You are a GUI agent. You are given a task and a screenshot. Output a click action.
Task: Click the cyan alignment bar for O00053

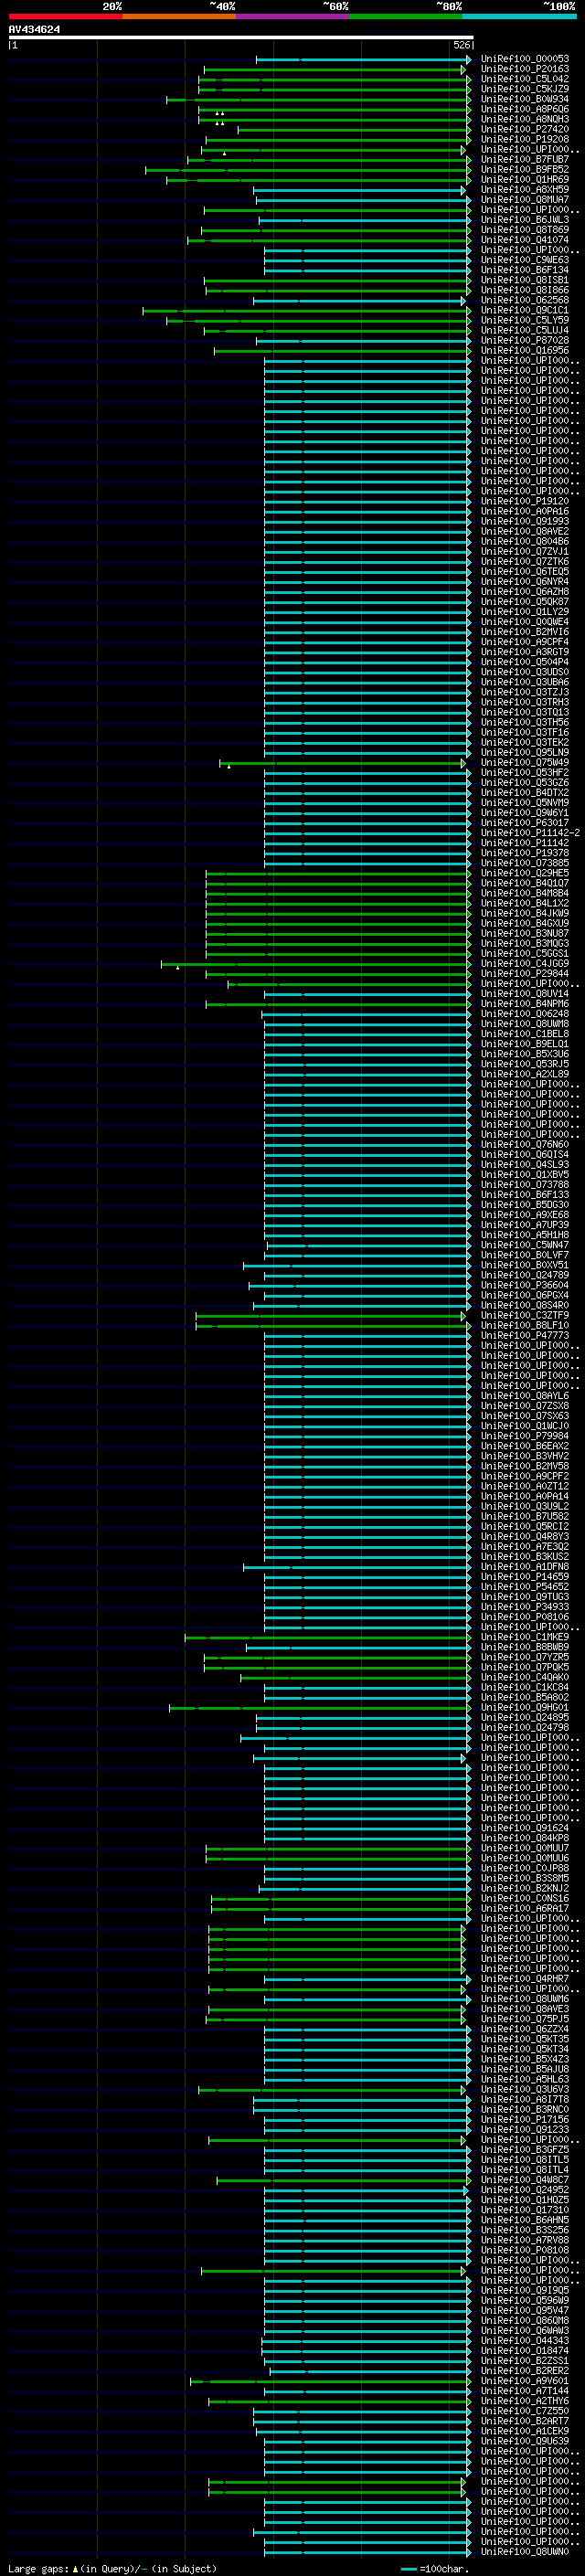tap(363, 59)
